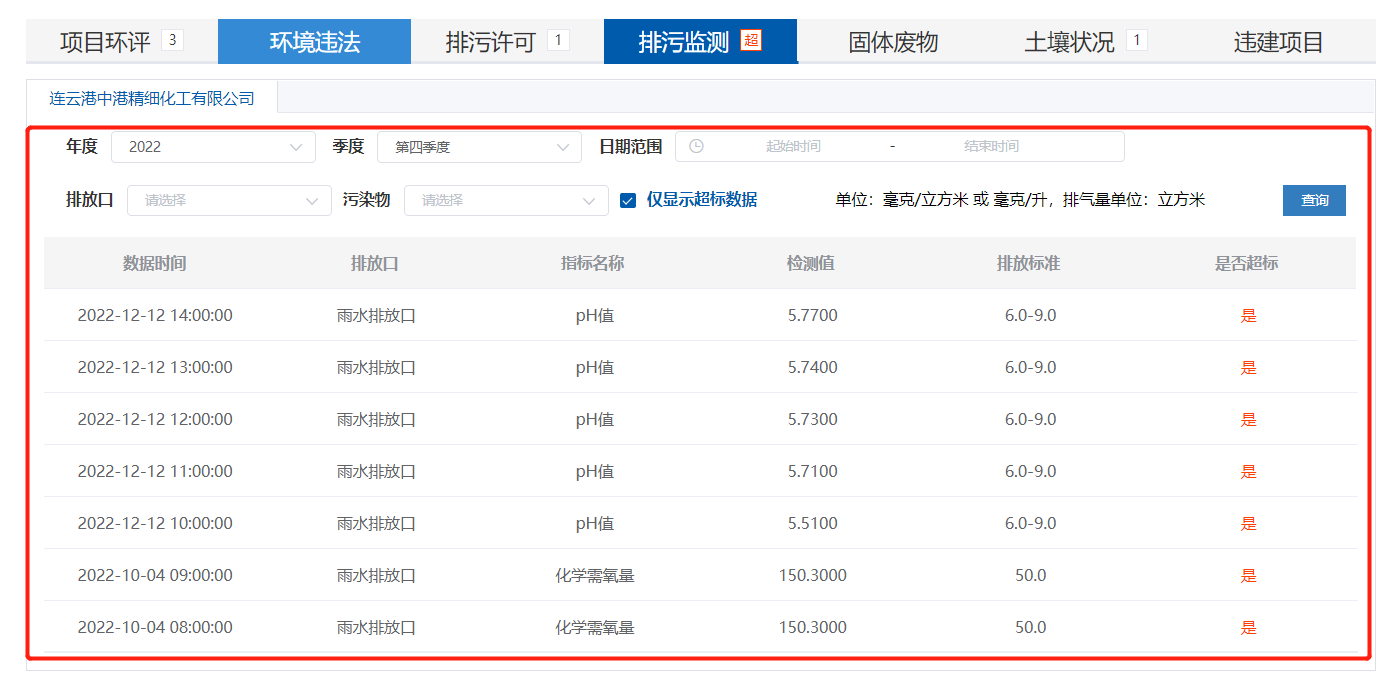The height and width of the screenshot is (676, 1381).
Task: Toggle the 仅显示超标数据 checkbox
Action: coord(628,200)
